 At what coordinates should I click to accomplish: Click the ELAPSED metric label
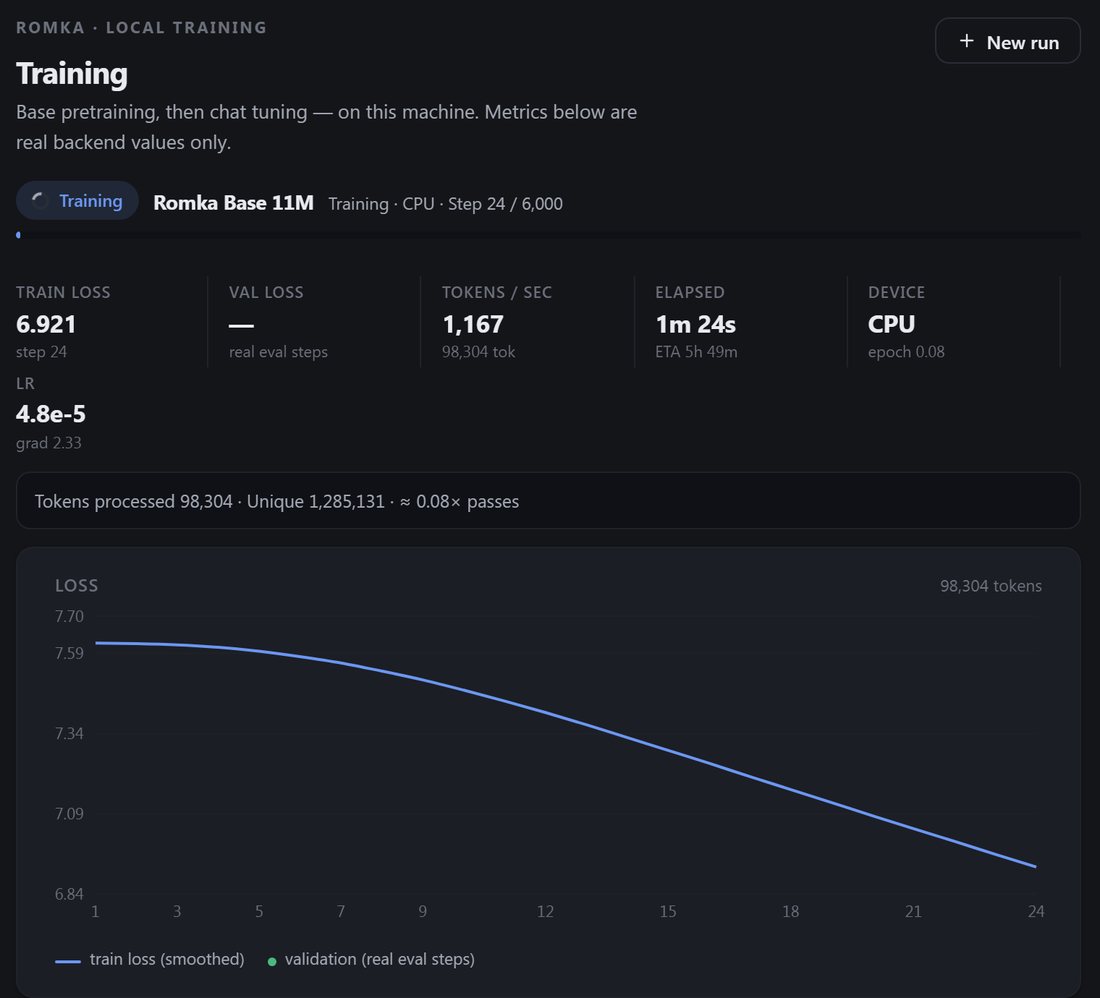[x=690, y=292]
